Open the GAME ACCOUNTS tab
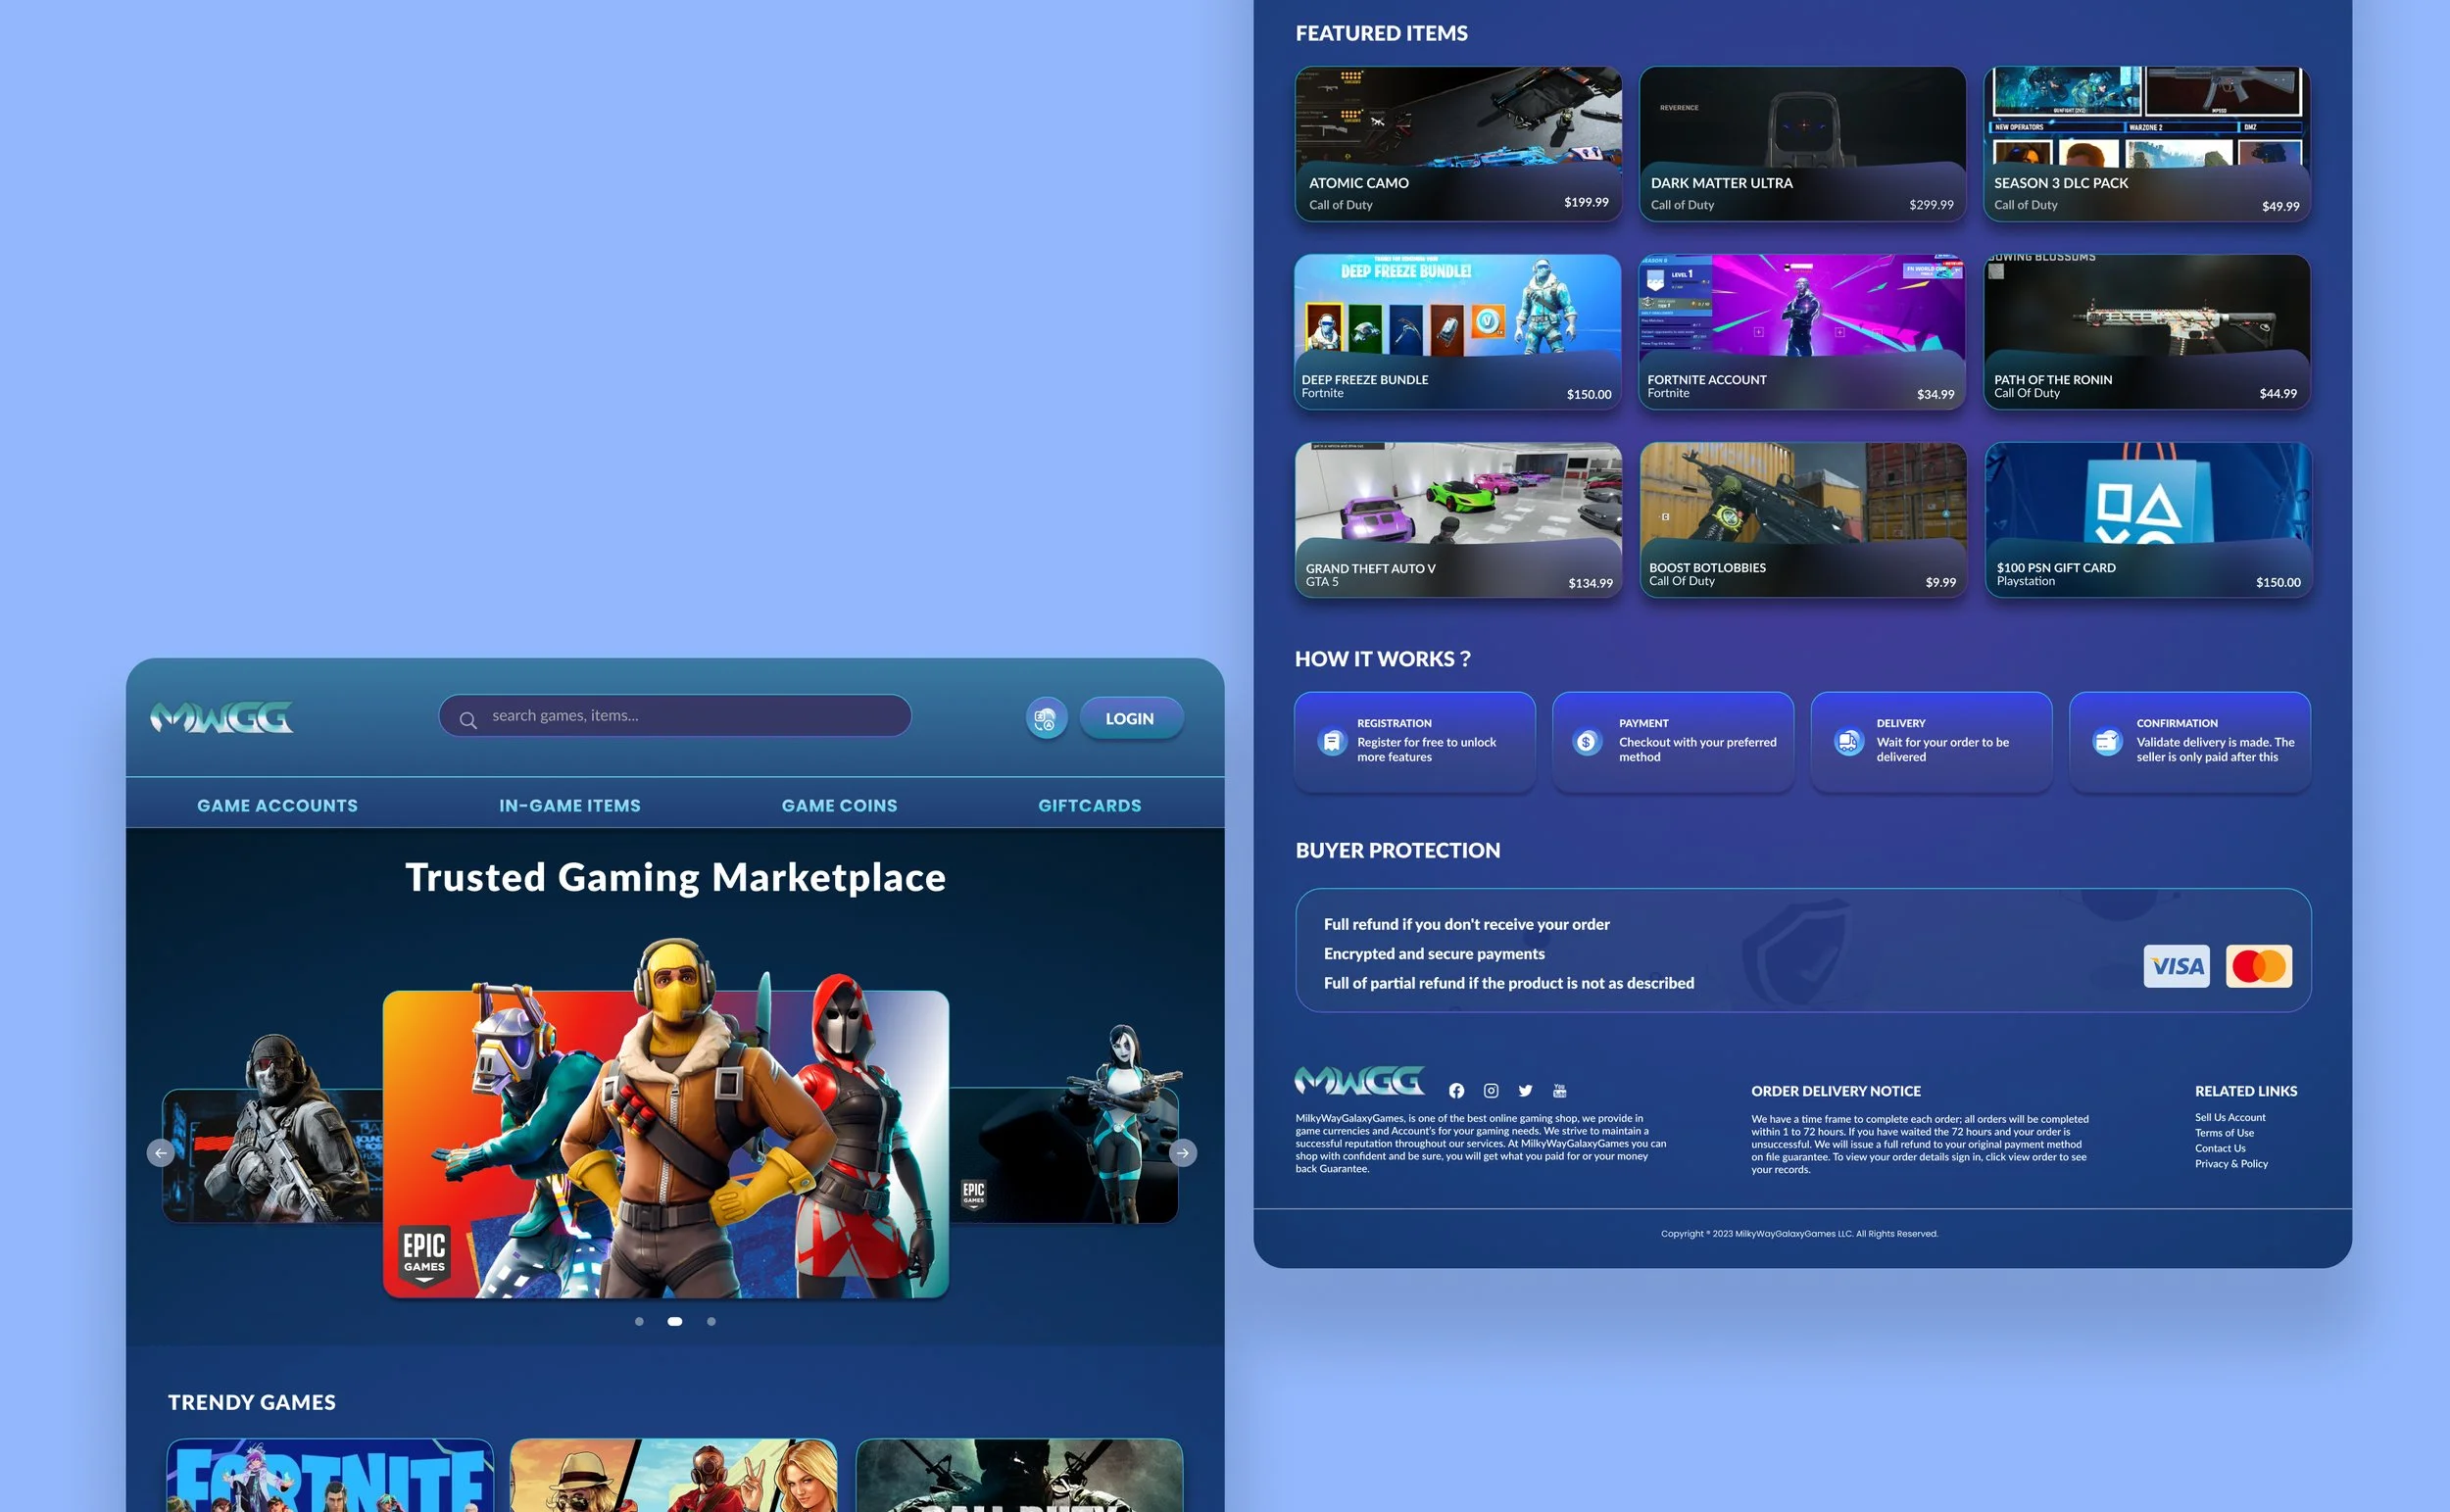The height and width of the screenshot is (1512, 2450). point(277,805)
